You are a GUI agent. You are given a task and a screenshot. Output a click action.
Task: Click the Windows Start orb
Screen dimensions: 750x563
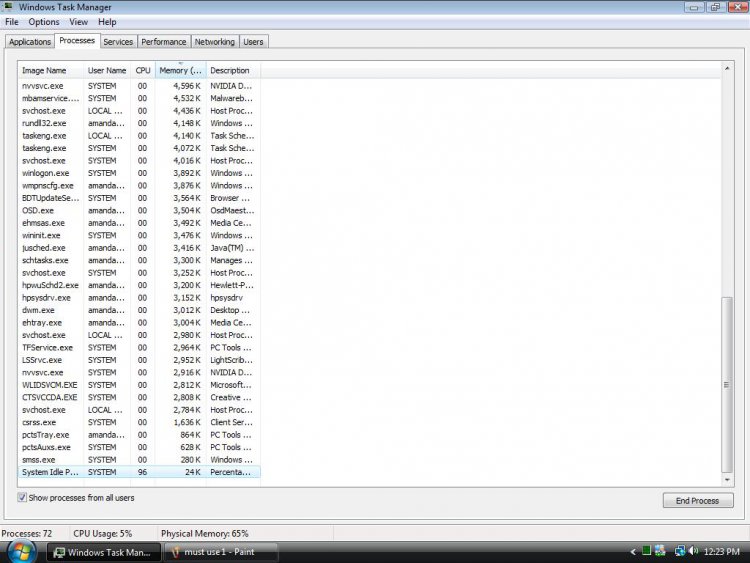point(20,551)
